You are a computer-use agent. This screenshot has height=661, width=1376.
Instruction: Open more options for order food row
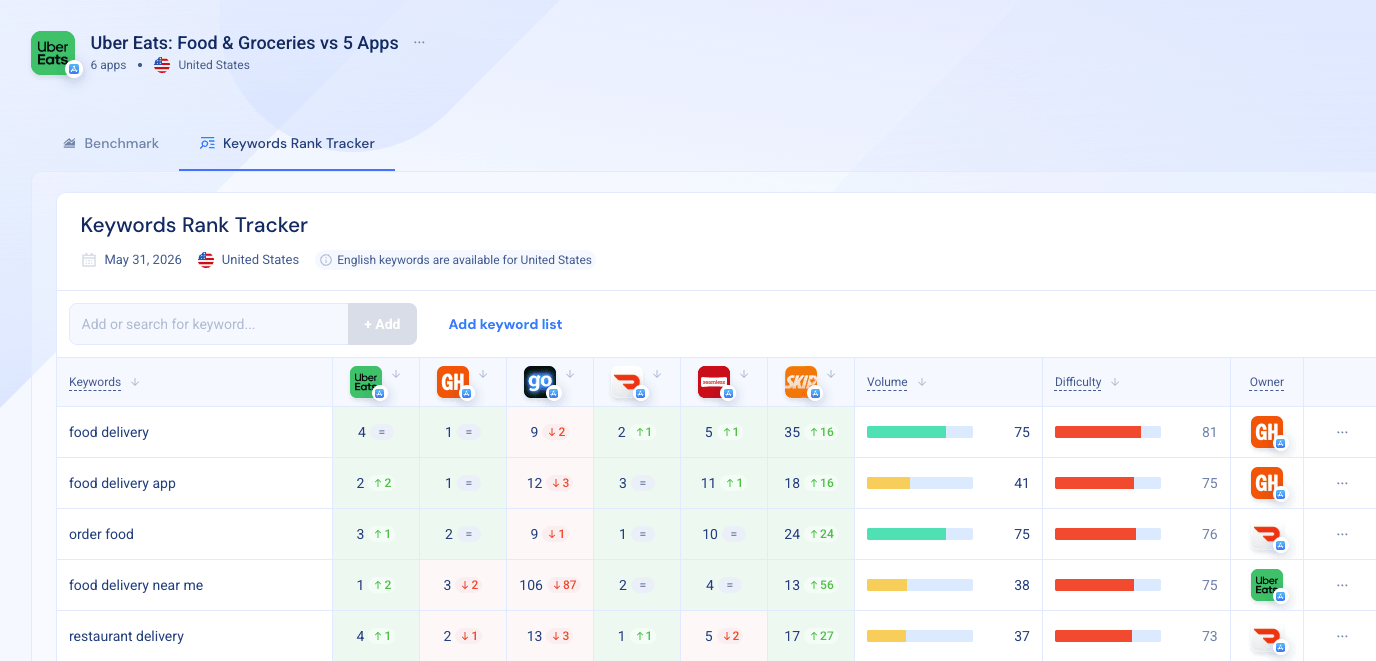pyautogui.click(x=1342, y=534)
